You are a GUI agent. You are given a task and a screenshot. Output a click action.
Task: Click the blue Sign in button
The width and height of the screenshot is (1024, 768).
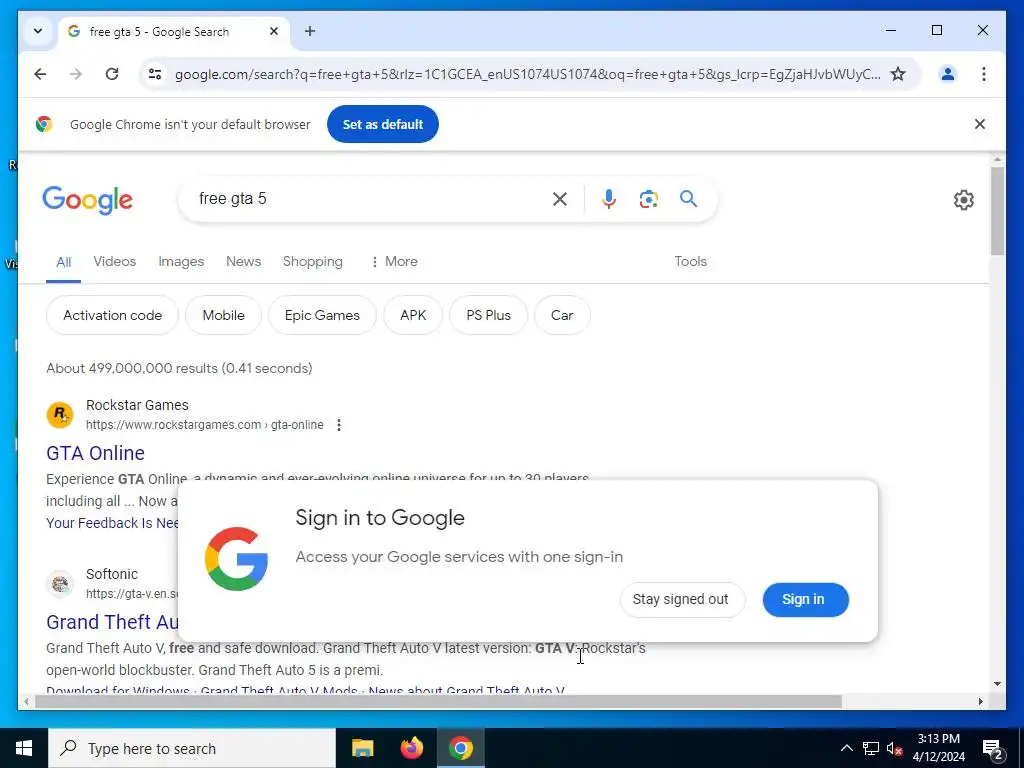[x=805, y=600]
